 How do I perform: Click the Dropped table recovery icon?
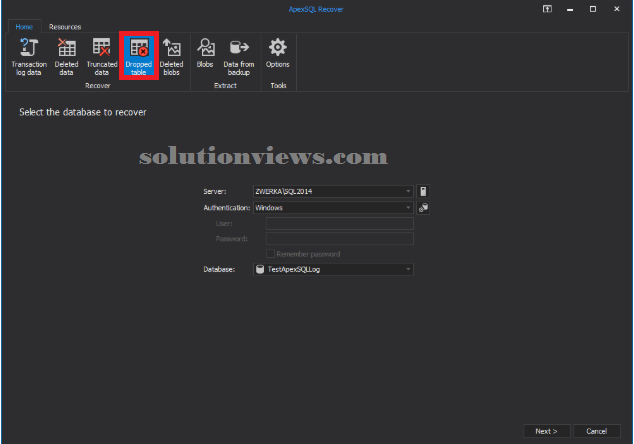click(x=139, y=56)
